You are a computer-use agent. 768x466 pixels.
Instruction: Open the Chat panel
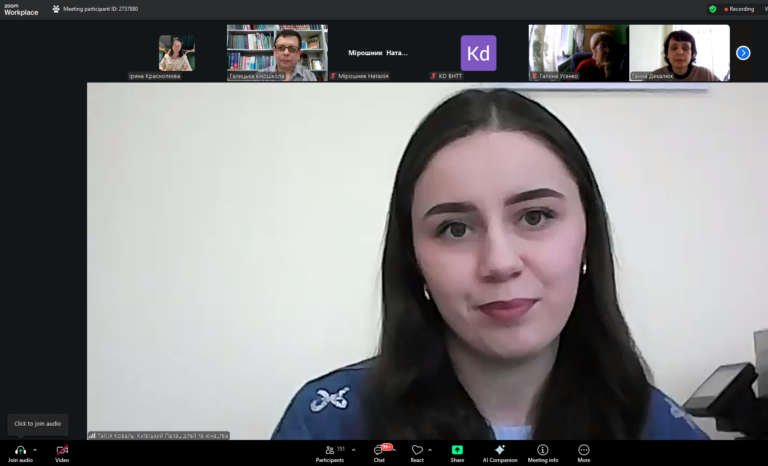(379, 450)
